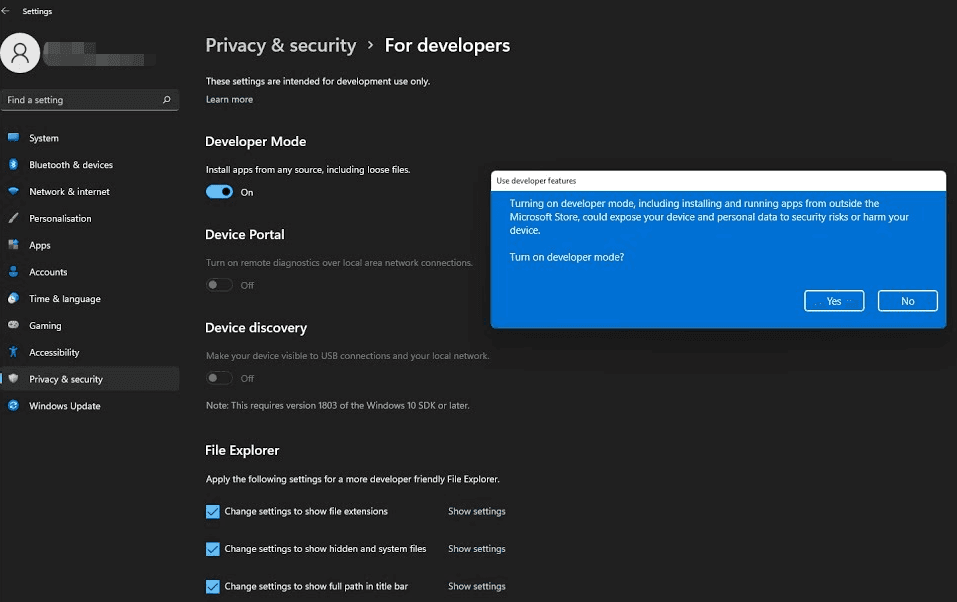Toggle the Device Portal switch

pyautogui.click(x=219, y=285)
